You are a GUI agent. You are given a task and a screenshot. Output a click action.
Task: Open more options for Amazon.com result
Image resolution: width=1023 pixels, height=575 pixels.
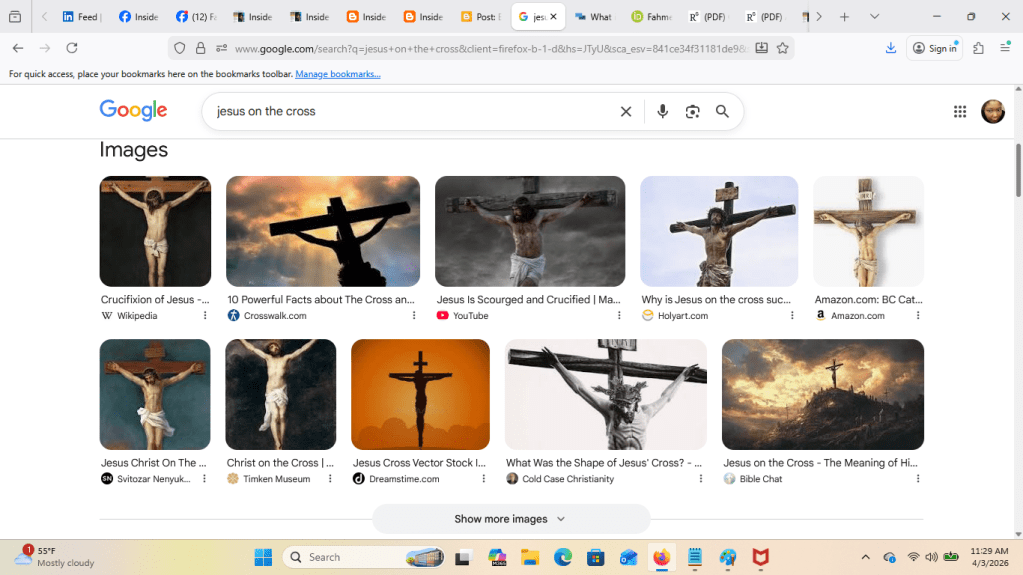[918, 315]
